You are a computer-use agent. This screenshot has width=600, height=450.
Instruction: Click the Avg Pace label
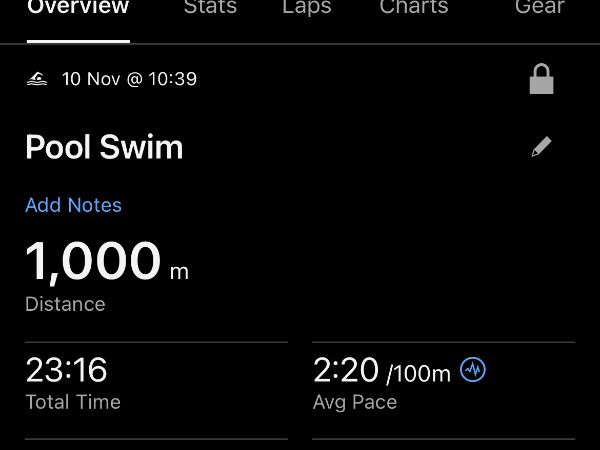(x=355, y=402)
